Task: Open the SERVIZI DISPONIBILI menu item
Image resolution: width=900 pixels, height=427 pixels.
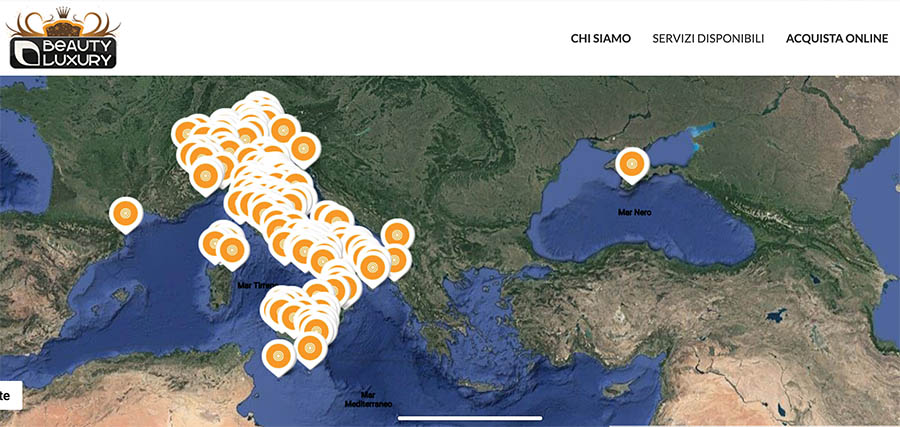Action: pyautogui.click(x=708, y=38)
